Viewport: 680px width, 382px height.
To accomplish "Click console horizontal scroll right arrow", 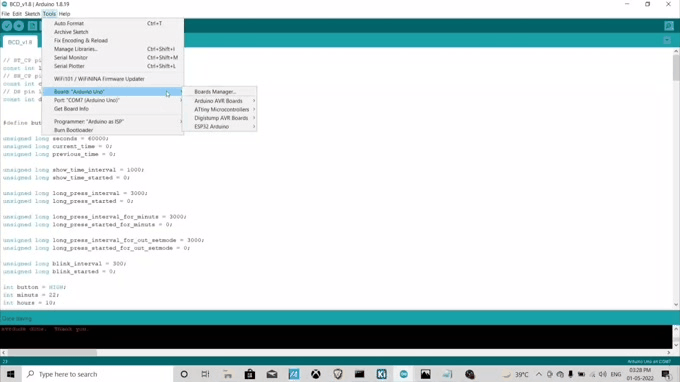I will [668, 353].
